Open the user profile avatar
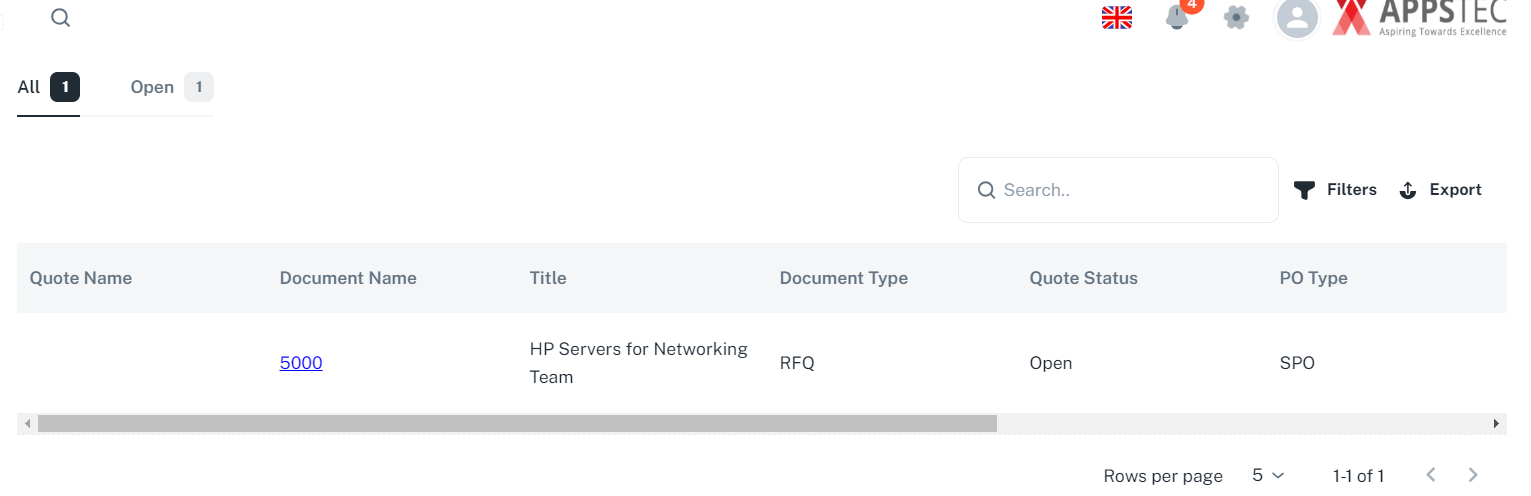1531x496 pixels. click(1297, 18)
